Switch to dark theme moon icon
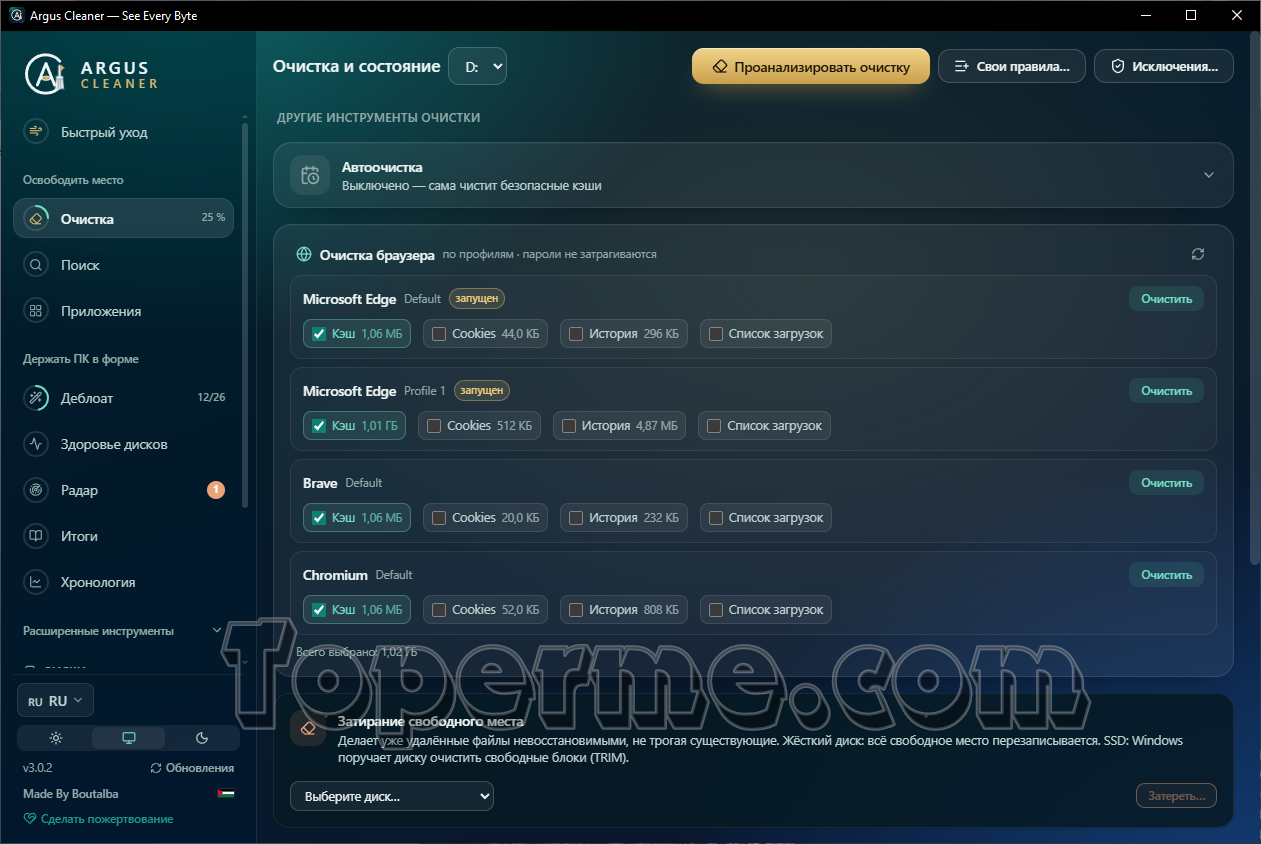This screenshot has width=1261, height=844. pyautogui.click(x=202, y=738)
